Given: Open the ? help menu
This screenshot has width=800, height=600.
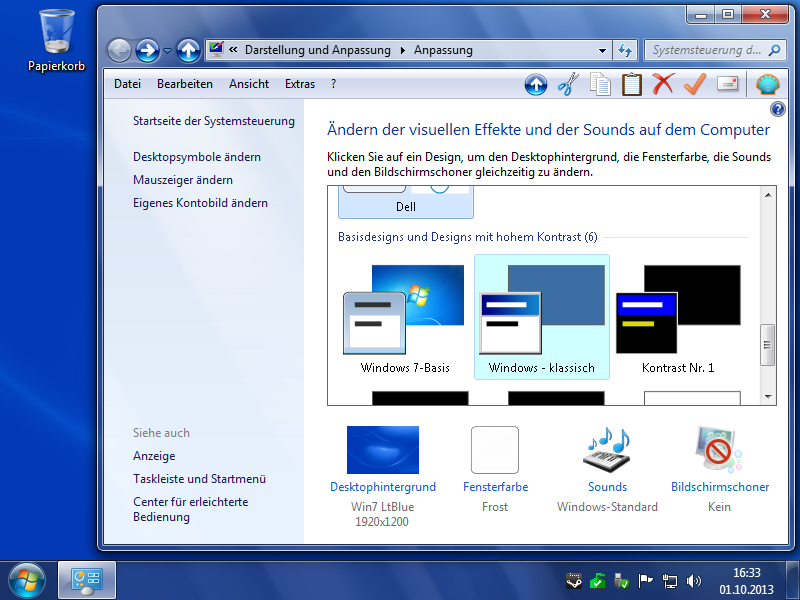Looking at the screenshot, I should pos(333,84).
